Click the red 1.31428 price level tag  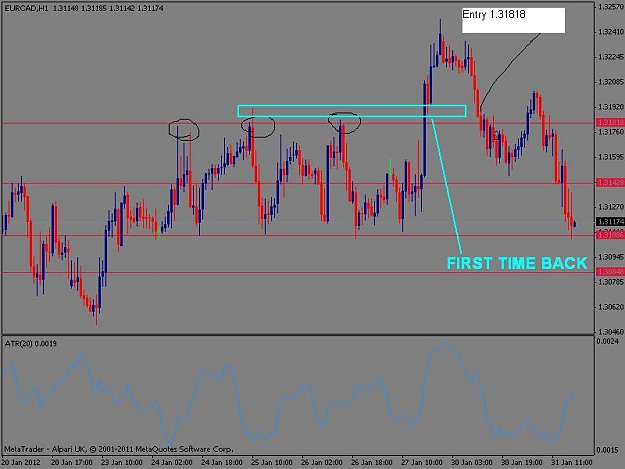(x=610, y=182)
